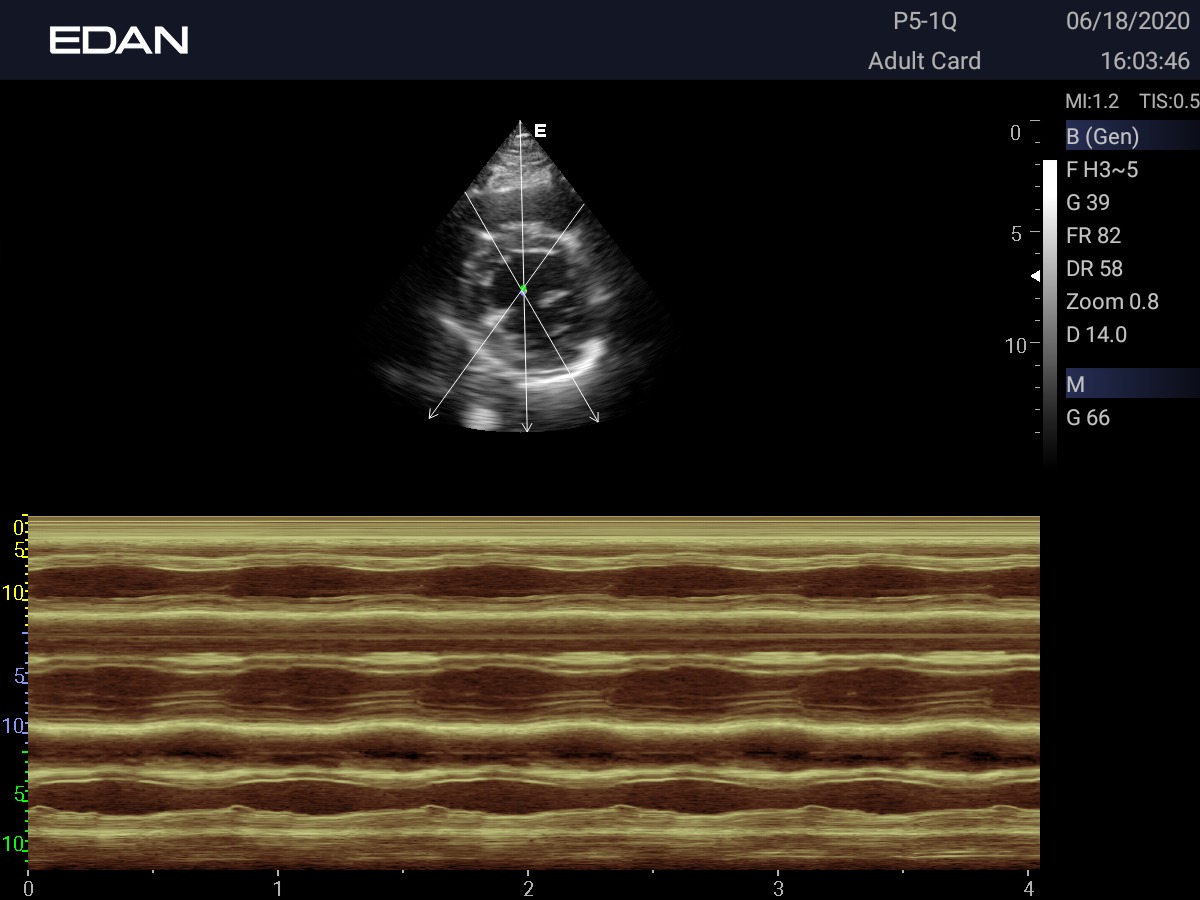Select the P5-1Q probe label
Screen dimensions: 1200x900
(x=925, y=22)
